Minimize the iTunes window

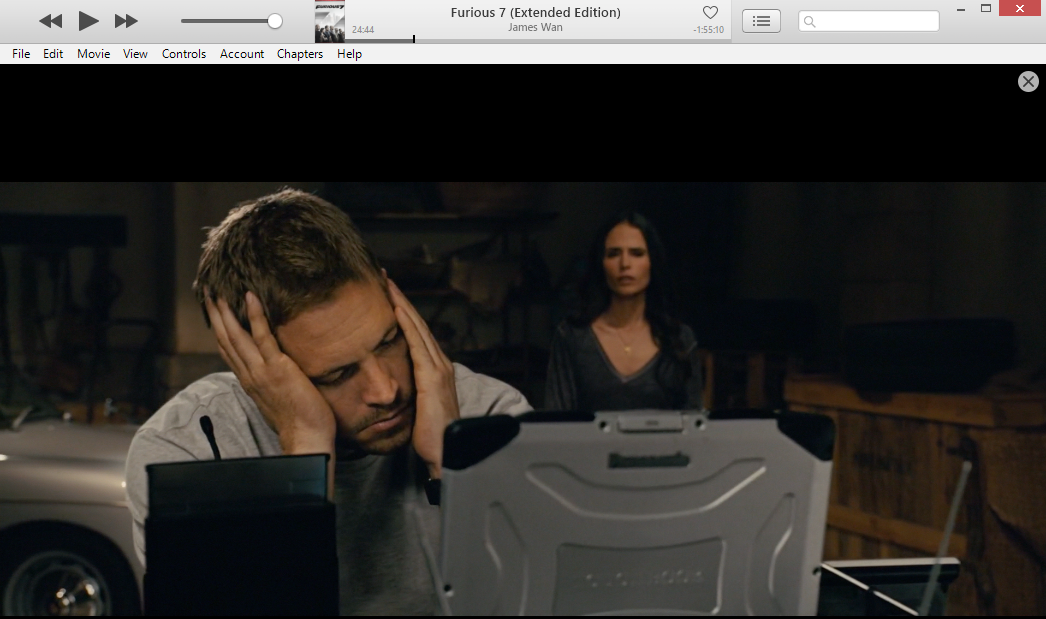click(961, 9)
